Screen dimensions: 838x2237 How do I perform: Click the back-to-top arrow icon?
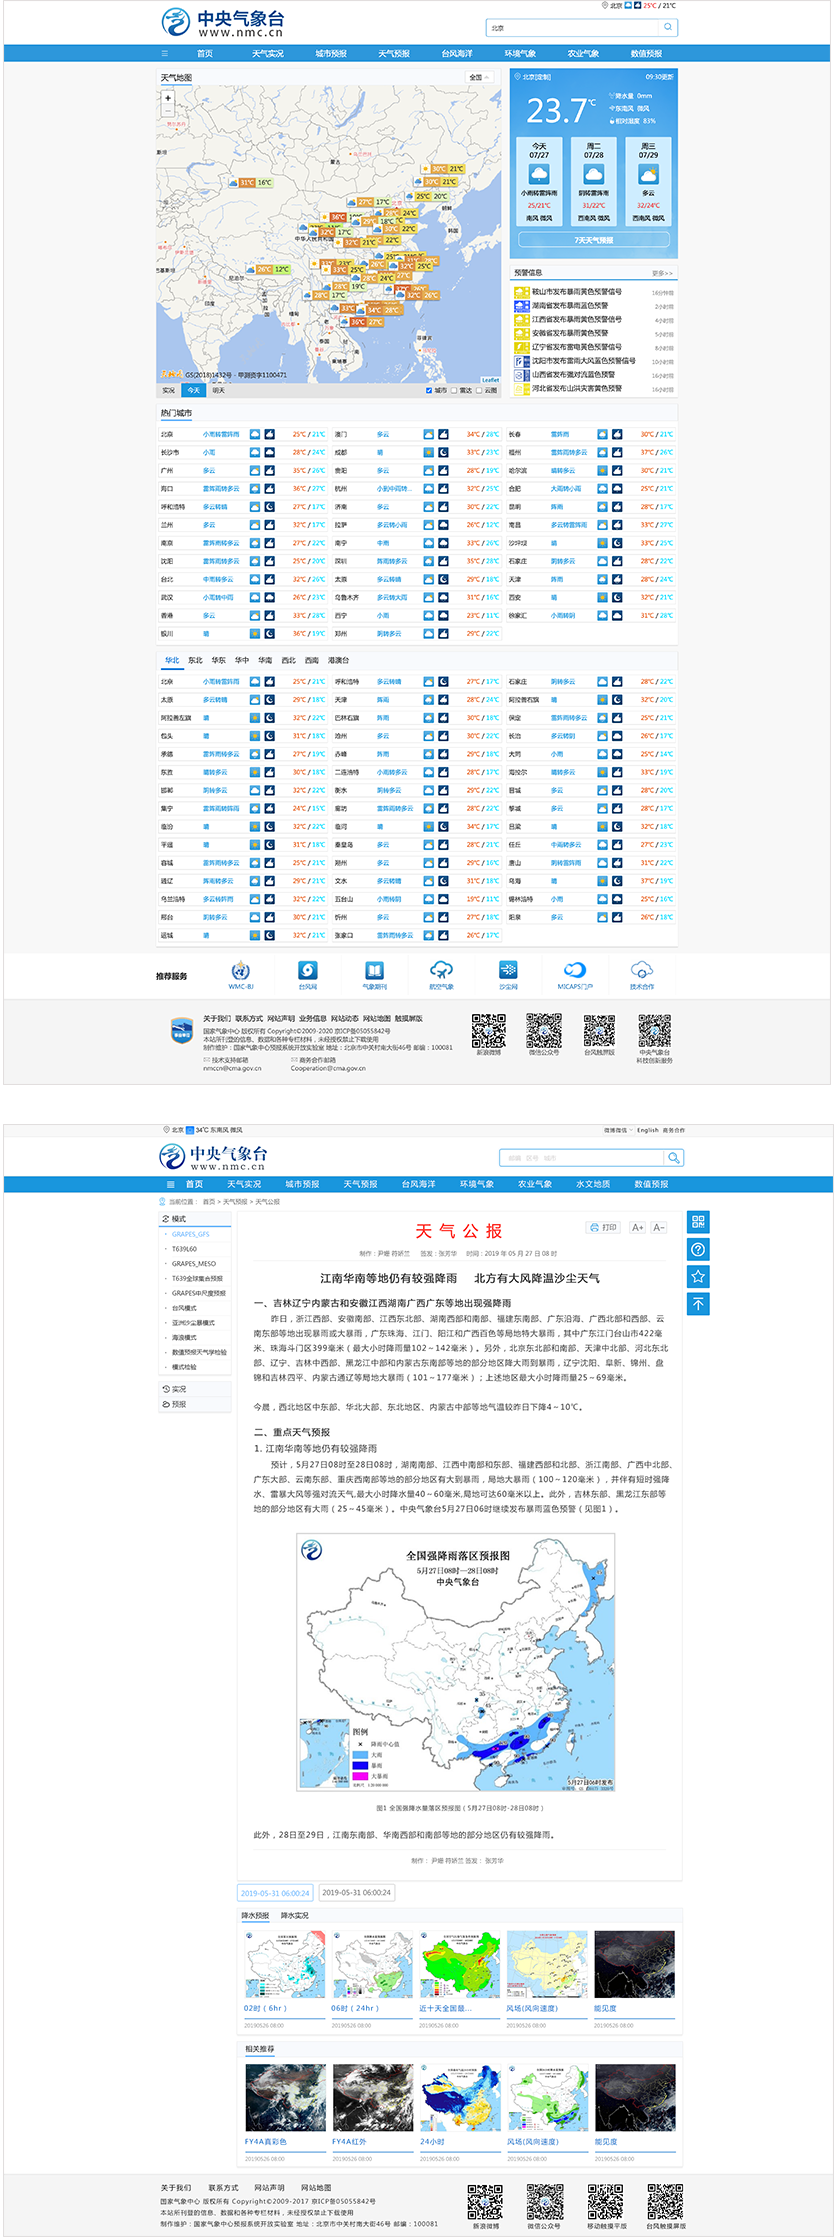click(x=698, y=1303)
